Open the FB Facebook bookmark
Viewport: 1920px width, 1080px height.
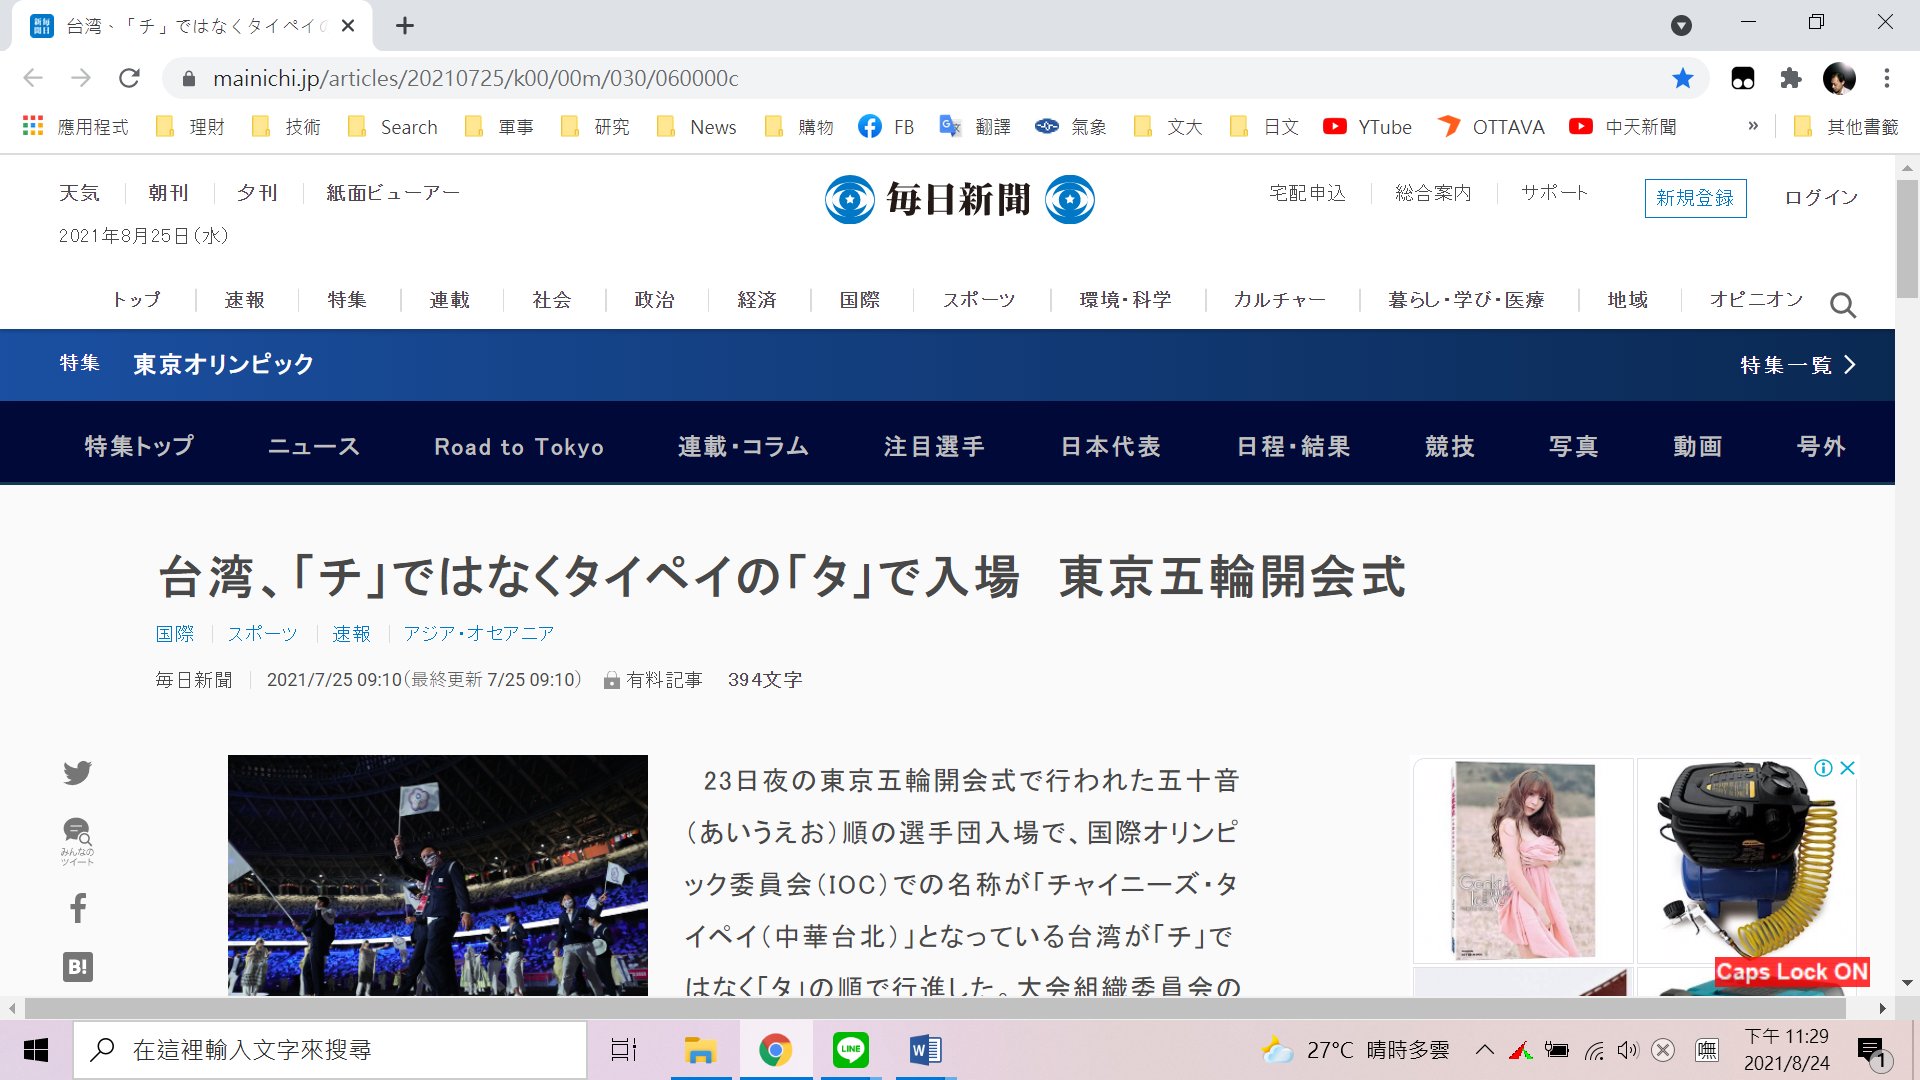886,127
